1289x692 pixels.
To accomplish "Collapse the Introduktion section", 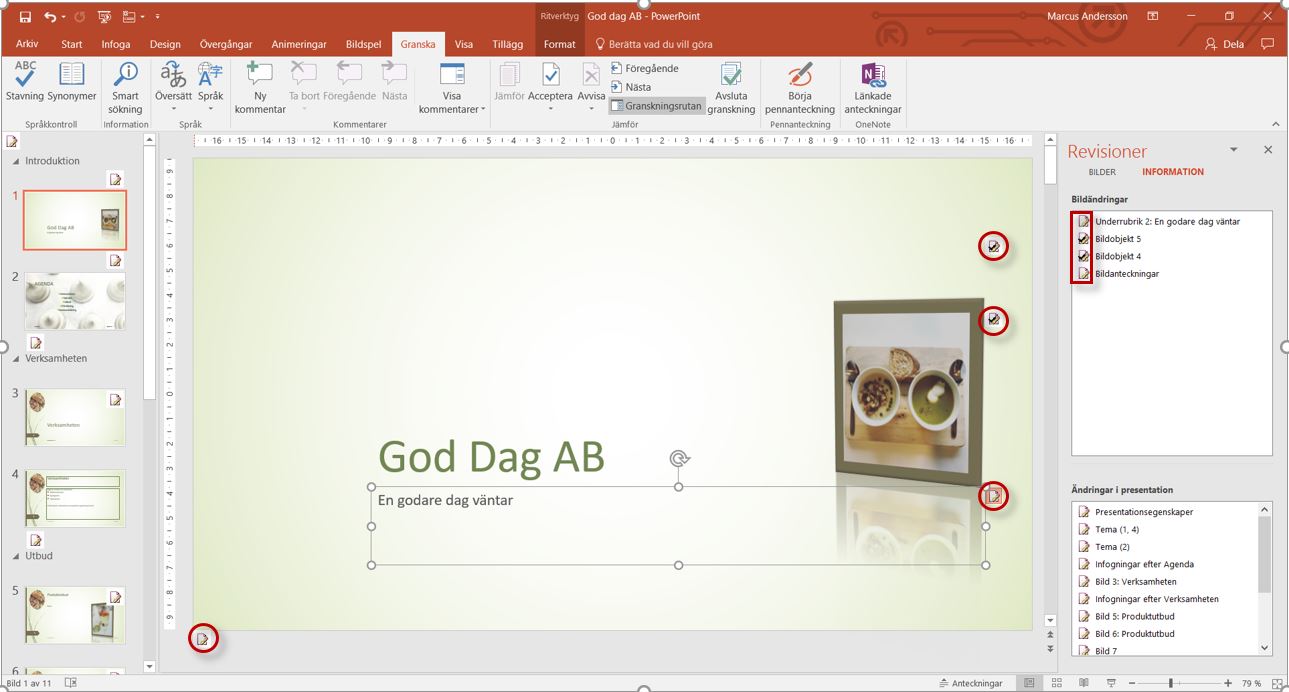I will (15, 161).
